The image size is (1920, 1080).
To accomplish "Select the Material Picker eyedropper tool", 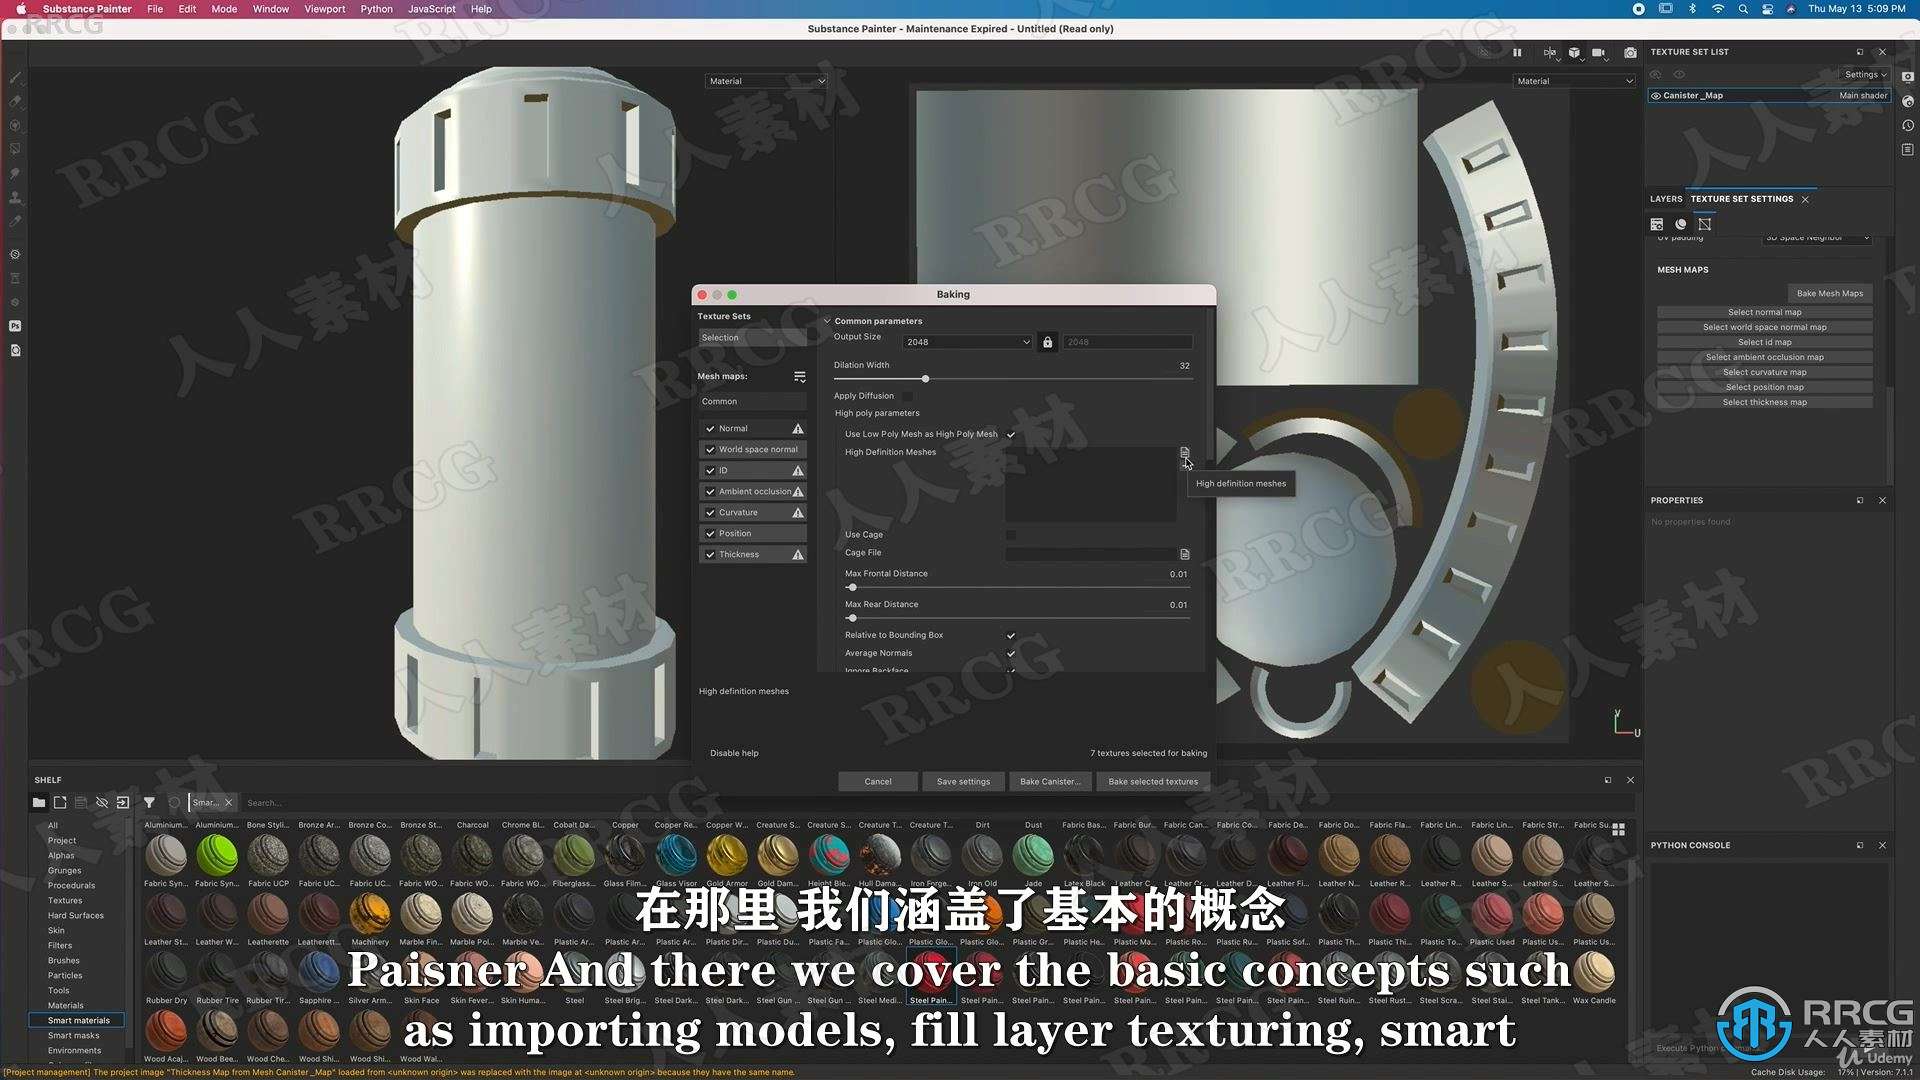I will [x=15, y=221].
